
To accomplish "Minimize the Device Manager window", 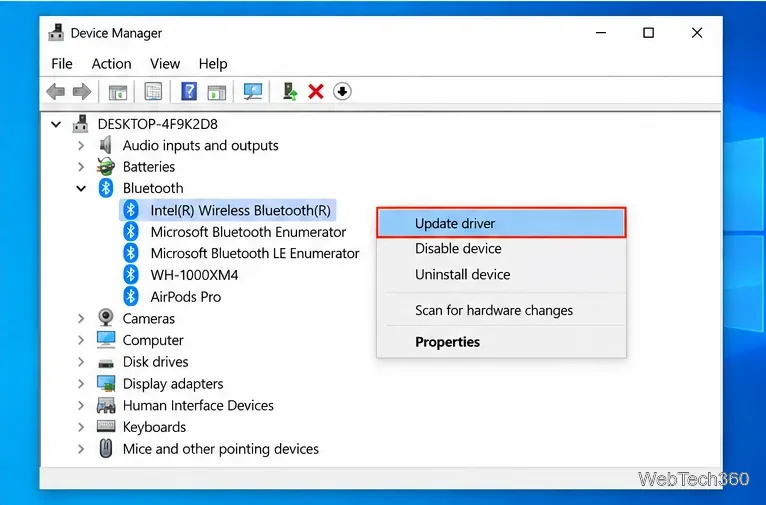I will click(x=601, y=33).
